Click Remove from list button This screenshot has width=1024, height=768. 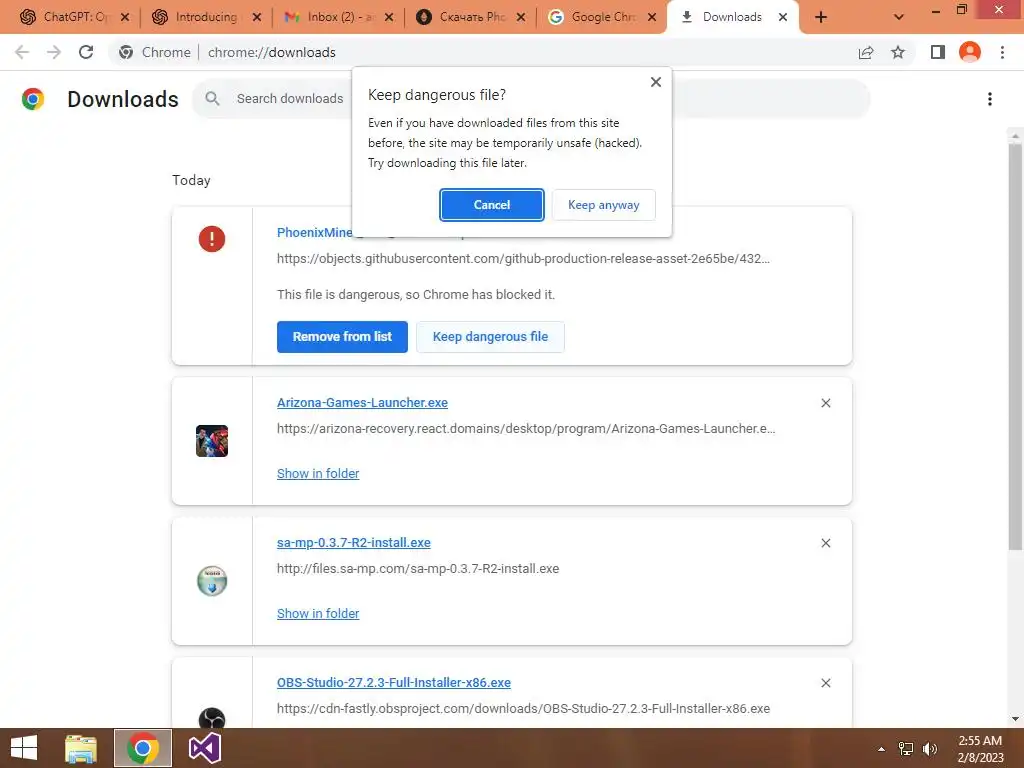342,337
